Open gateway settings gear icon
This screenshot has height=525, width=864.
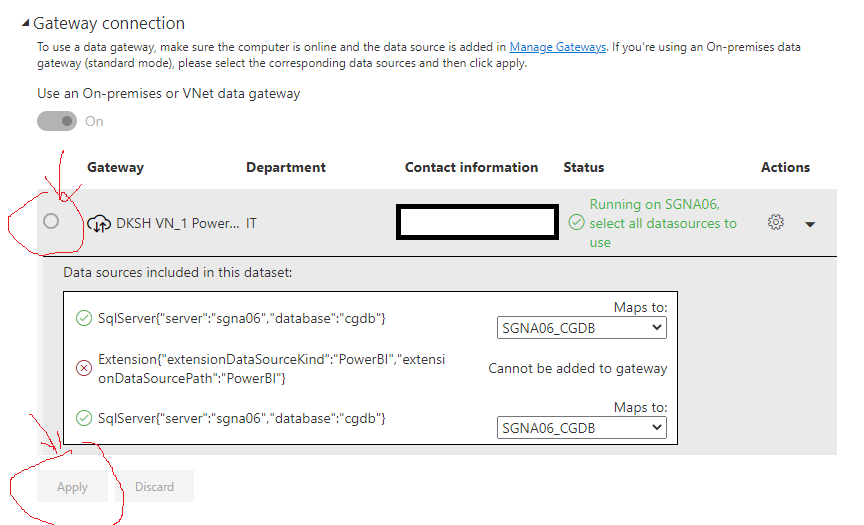click(776, 223)
